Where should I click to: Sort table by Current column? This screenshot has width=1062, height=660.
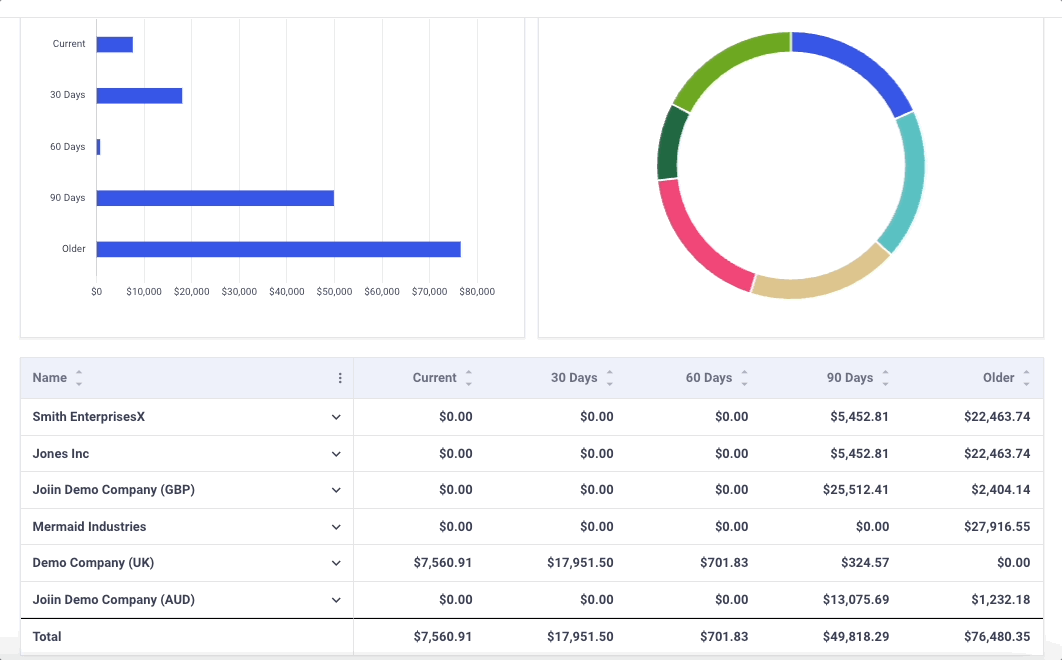pos(469,378)
